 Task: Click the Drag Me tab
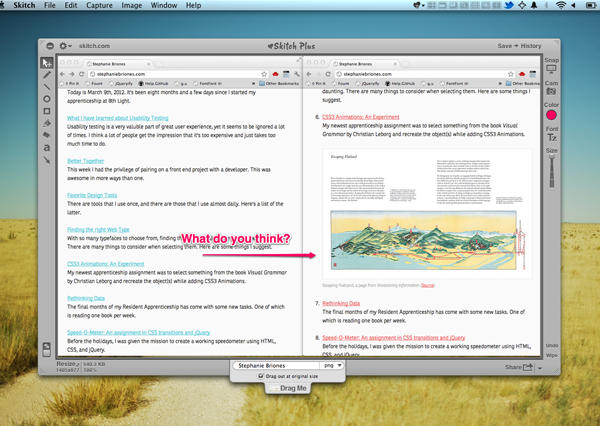click(x=288, y=388)
